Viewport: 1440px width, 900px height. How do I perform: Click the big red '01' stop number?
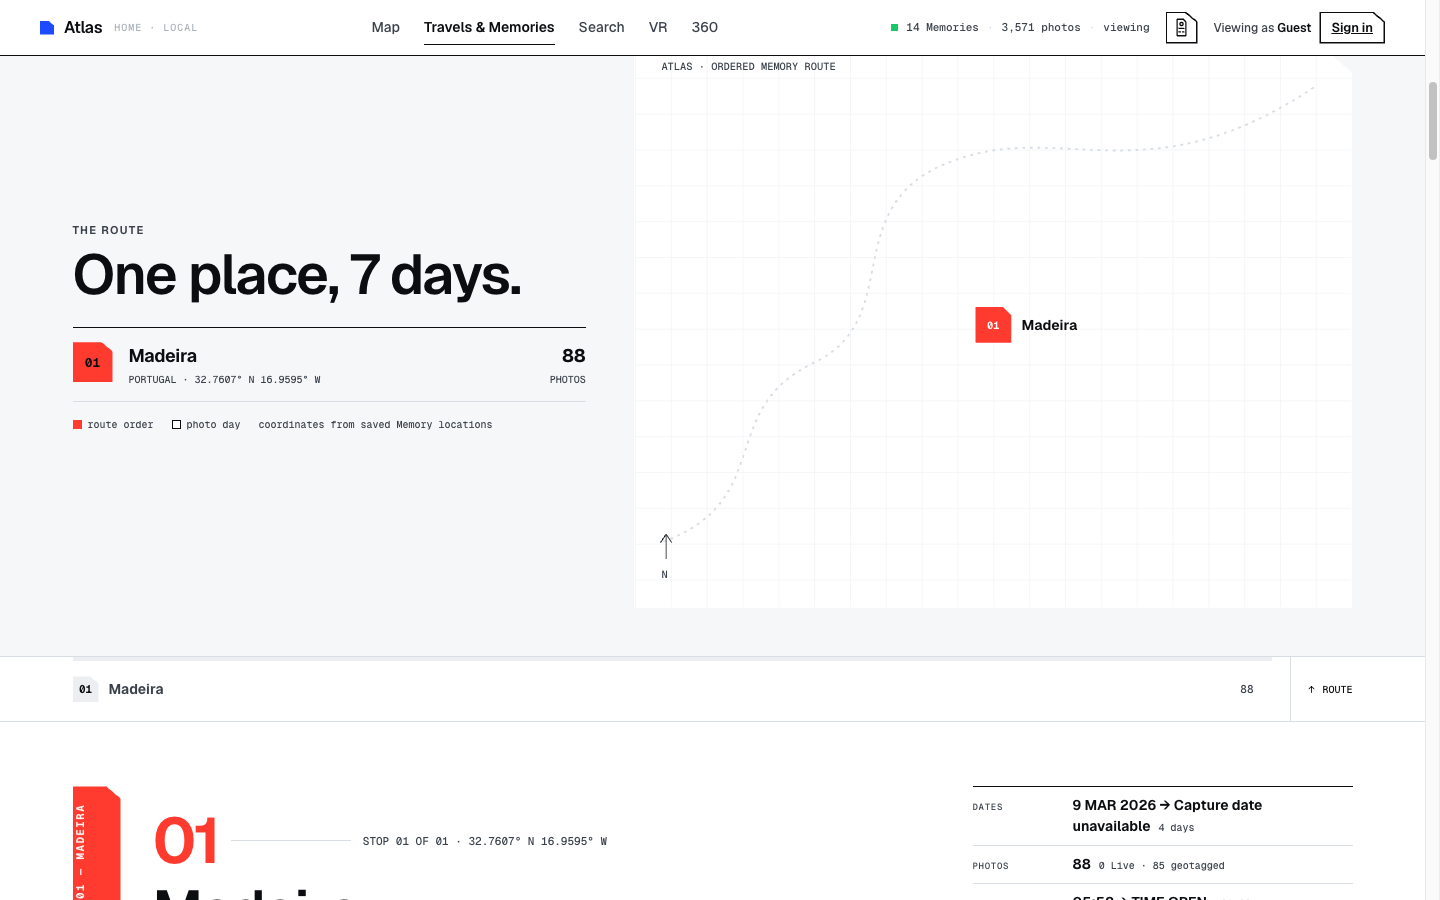coord(186,840)
